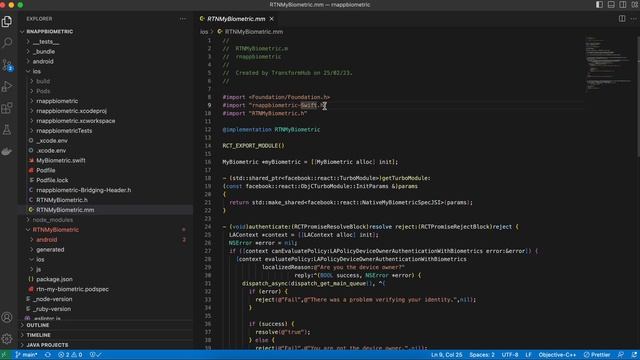
Task: Open Run and Debug view
Action: (x=7, y=86)
